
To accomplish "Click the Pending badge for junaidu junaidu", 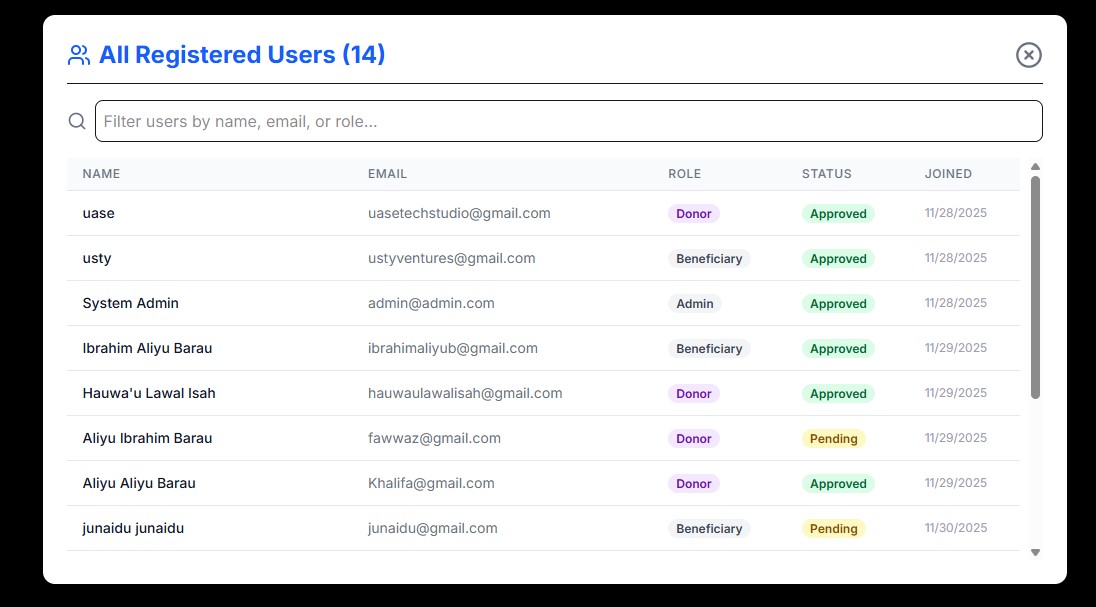I will pyautogui.click(x=833, y=528).
